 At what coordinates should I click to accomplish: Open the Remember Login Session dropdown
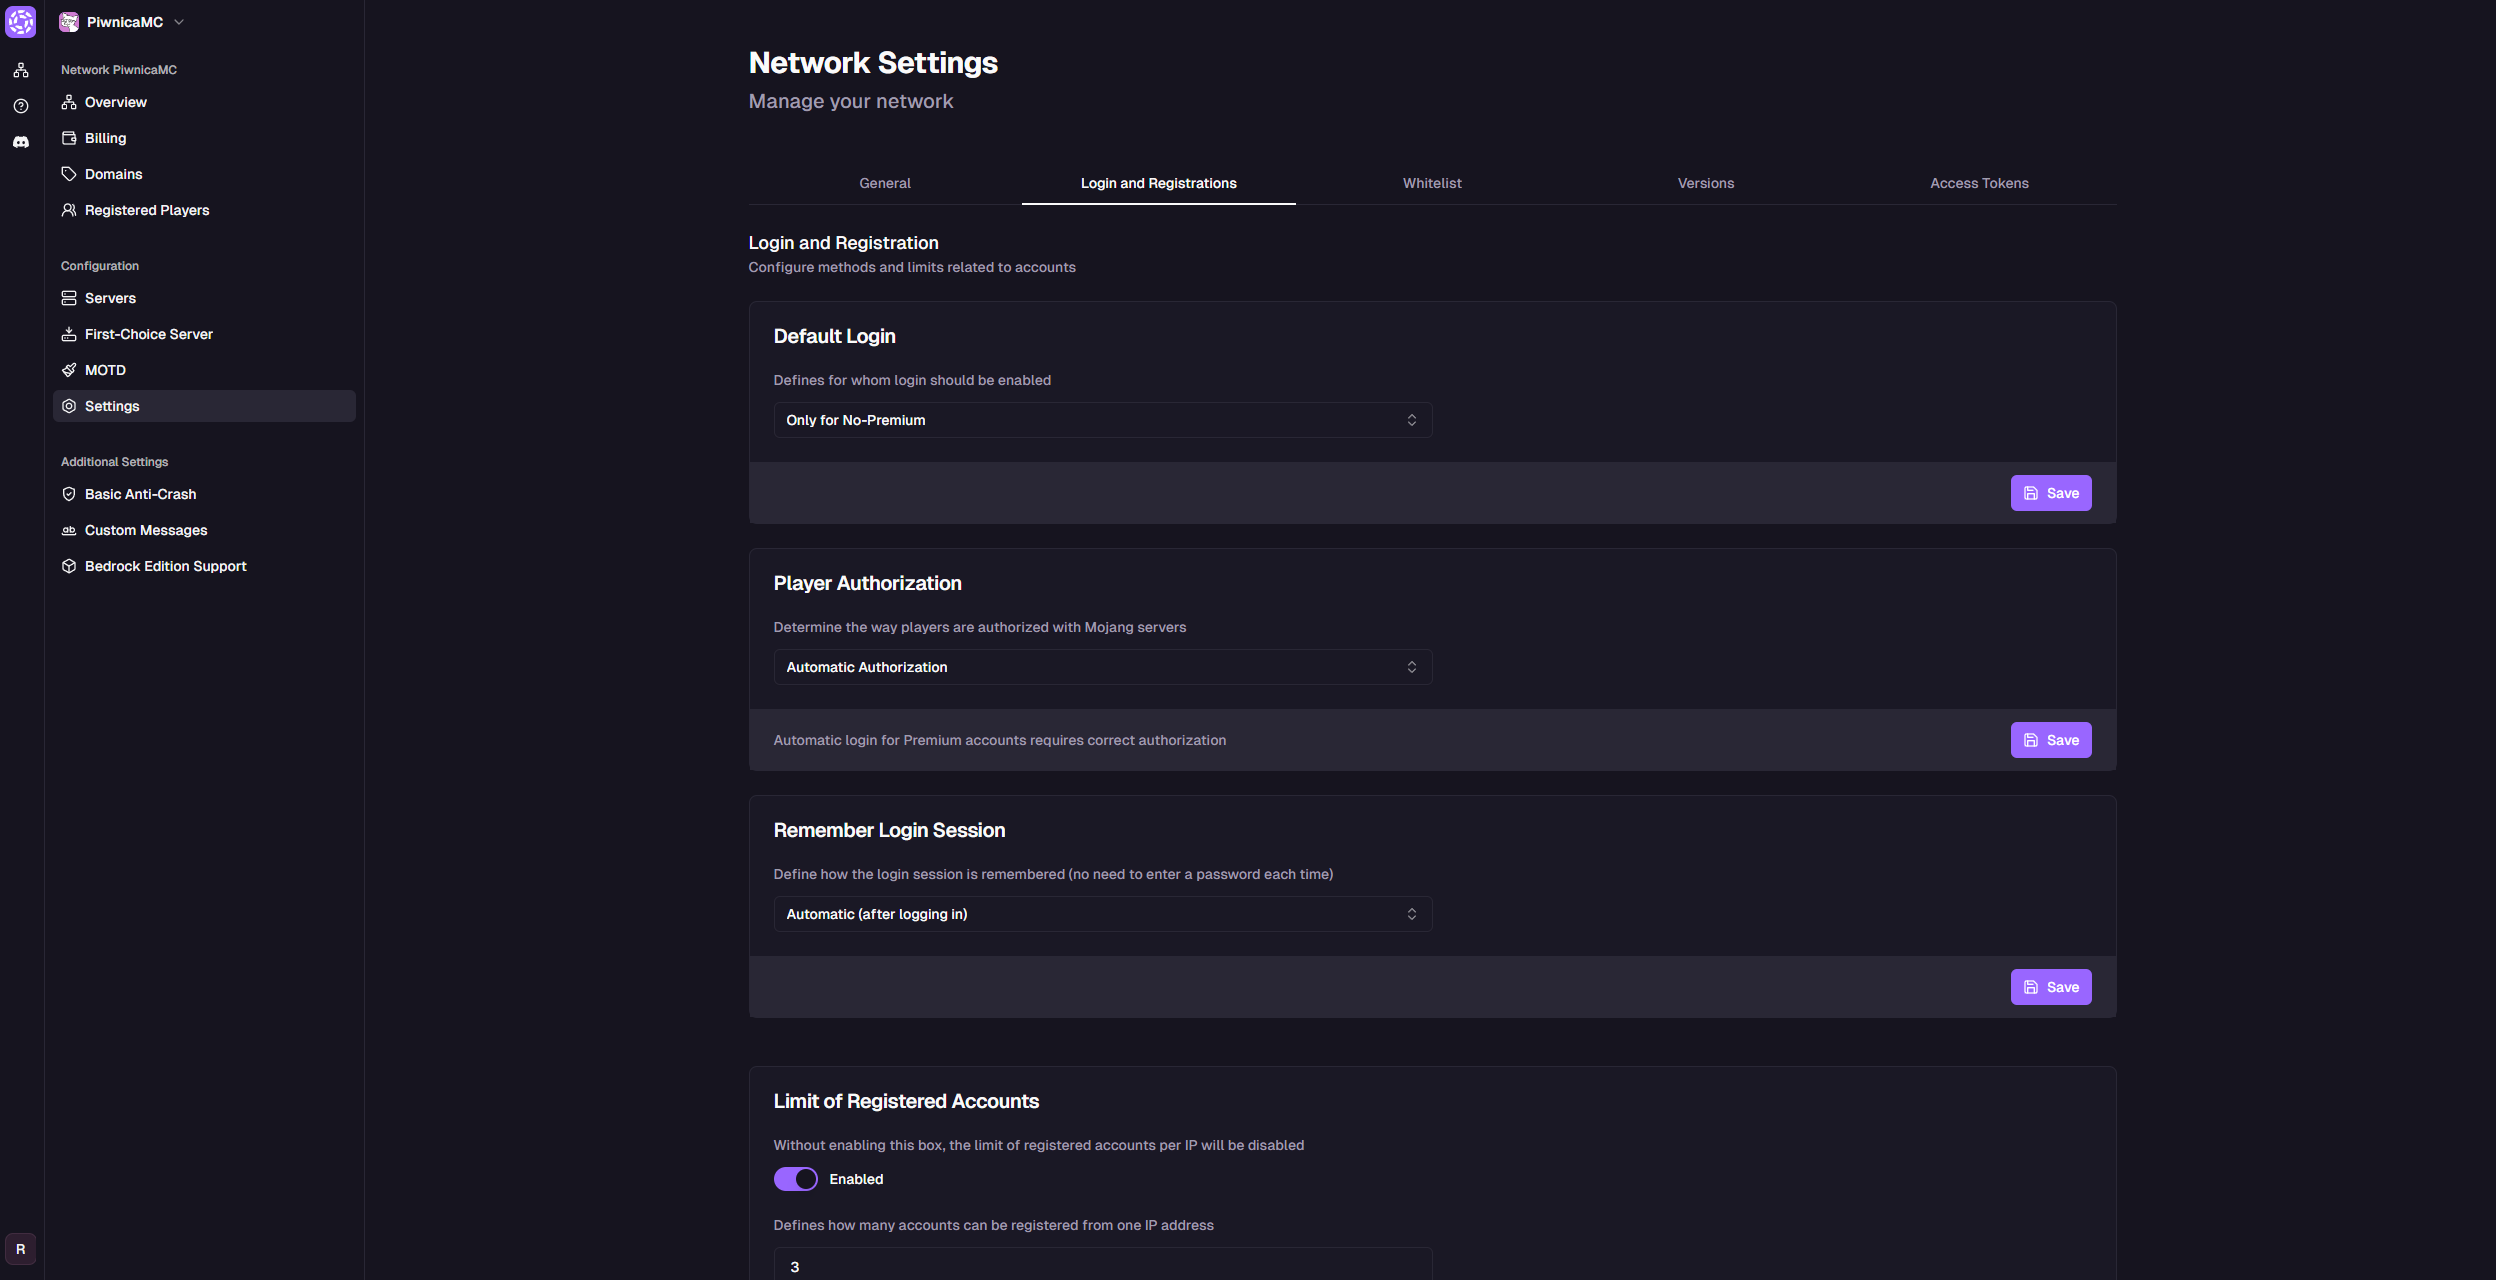[1101, 913]
